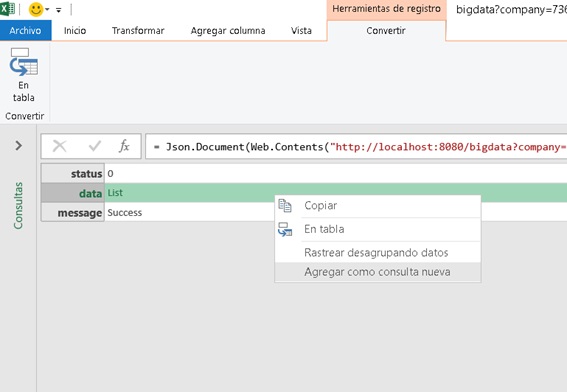Switch to the Inicio ribbon tab
Viewport: 567px width, 392px height.
pyautogui.click(x=75, y=31)
